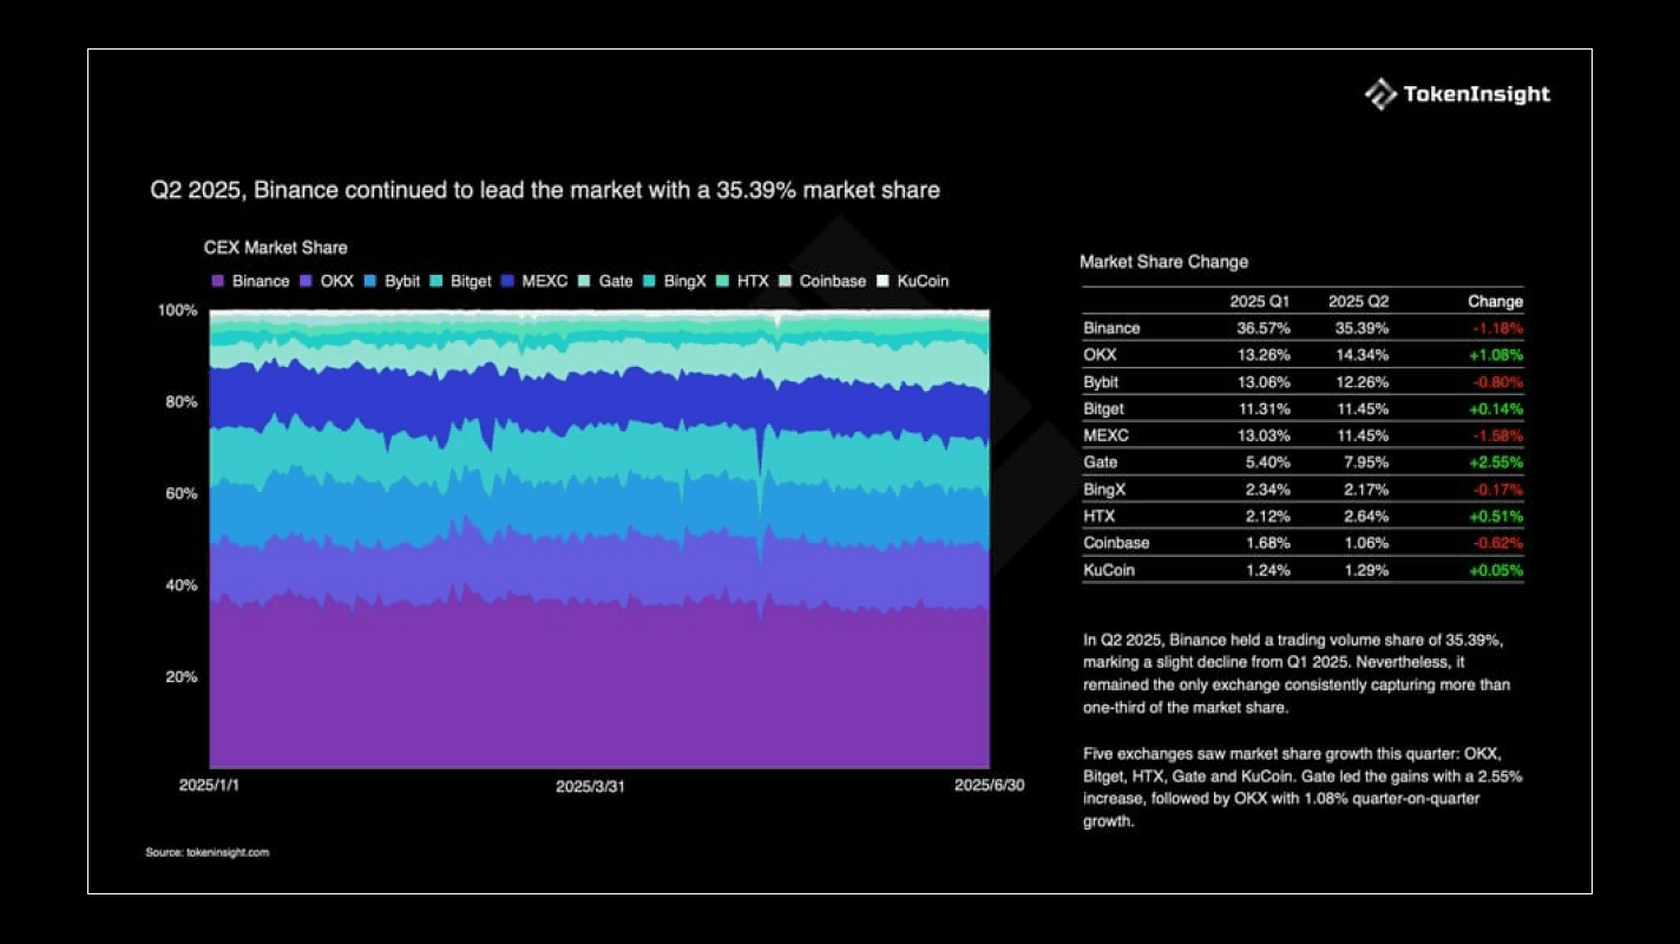Click the Coinbase row name in table
The image size is (1680, 944).
click(x=1116, y=543)
